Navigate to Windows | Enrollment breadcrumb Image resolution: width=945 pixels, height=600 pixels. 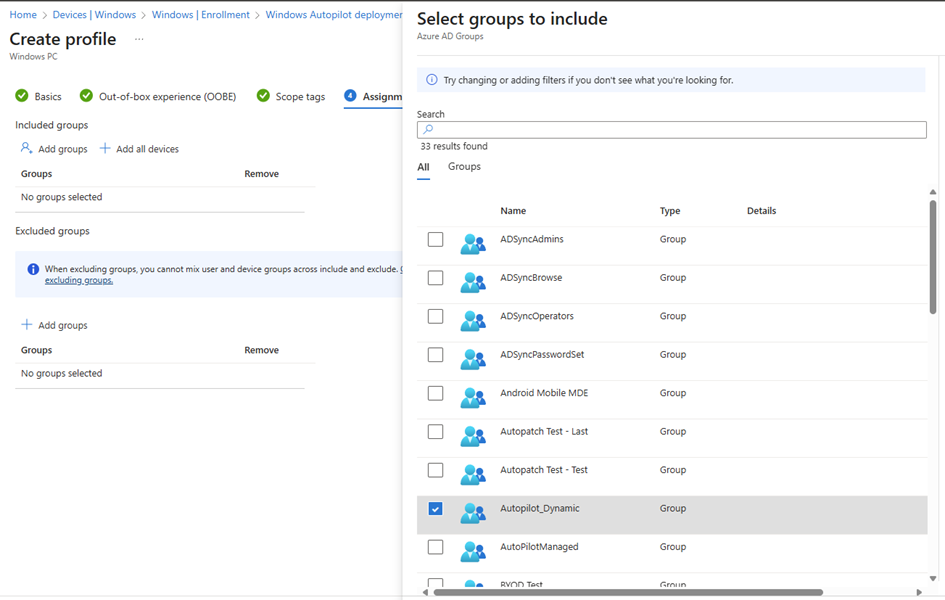pos(200,15)
